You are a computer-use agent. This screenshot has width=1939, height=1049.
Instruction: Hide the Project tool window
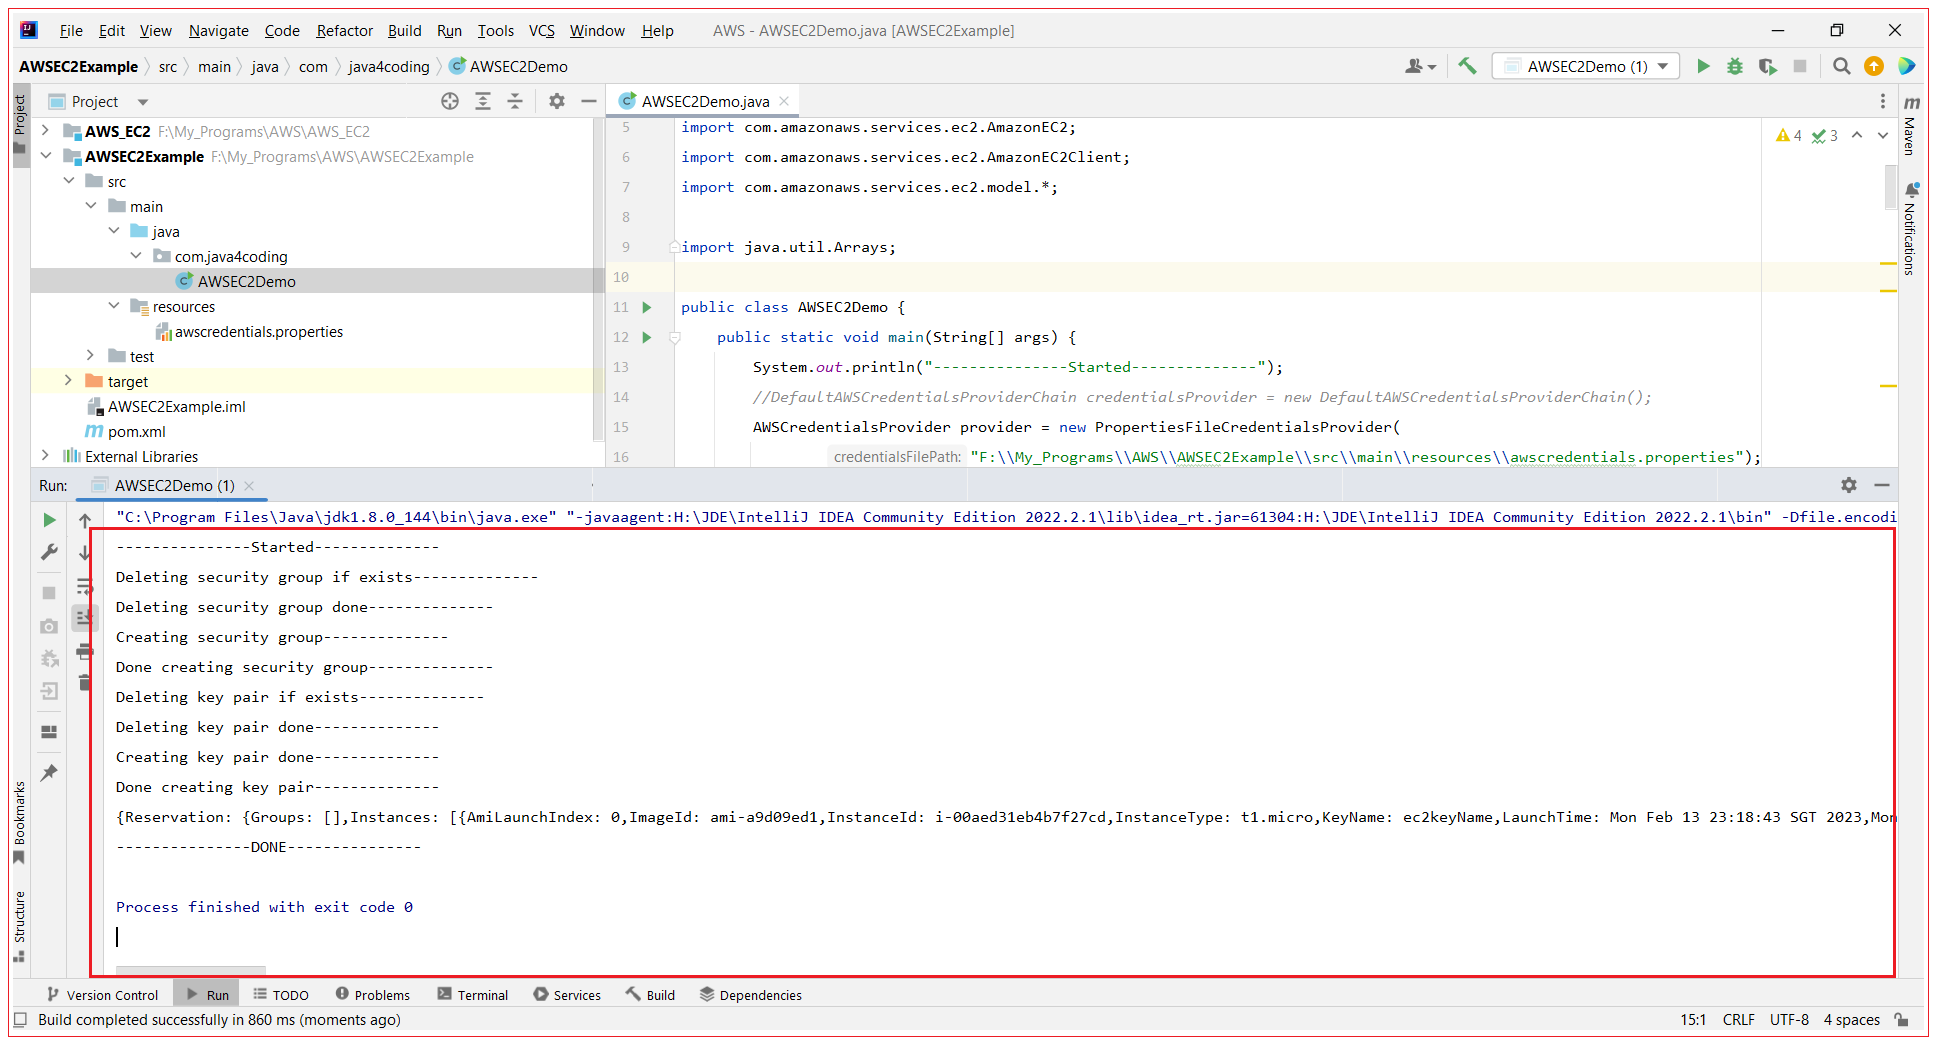coord(589,101)
